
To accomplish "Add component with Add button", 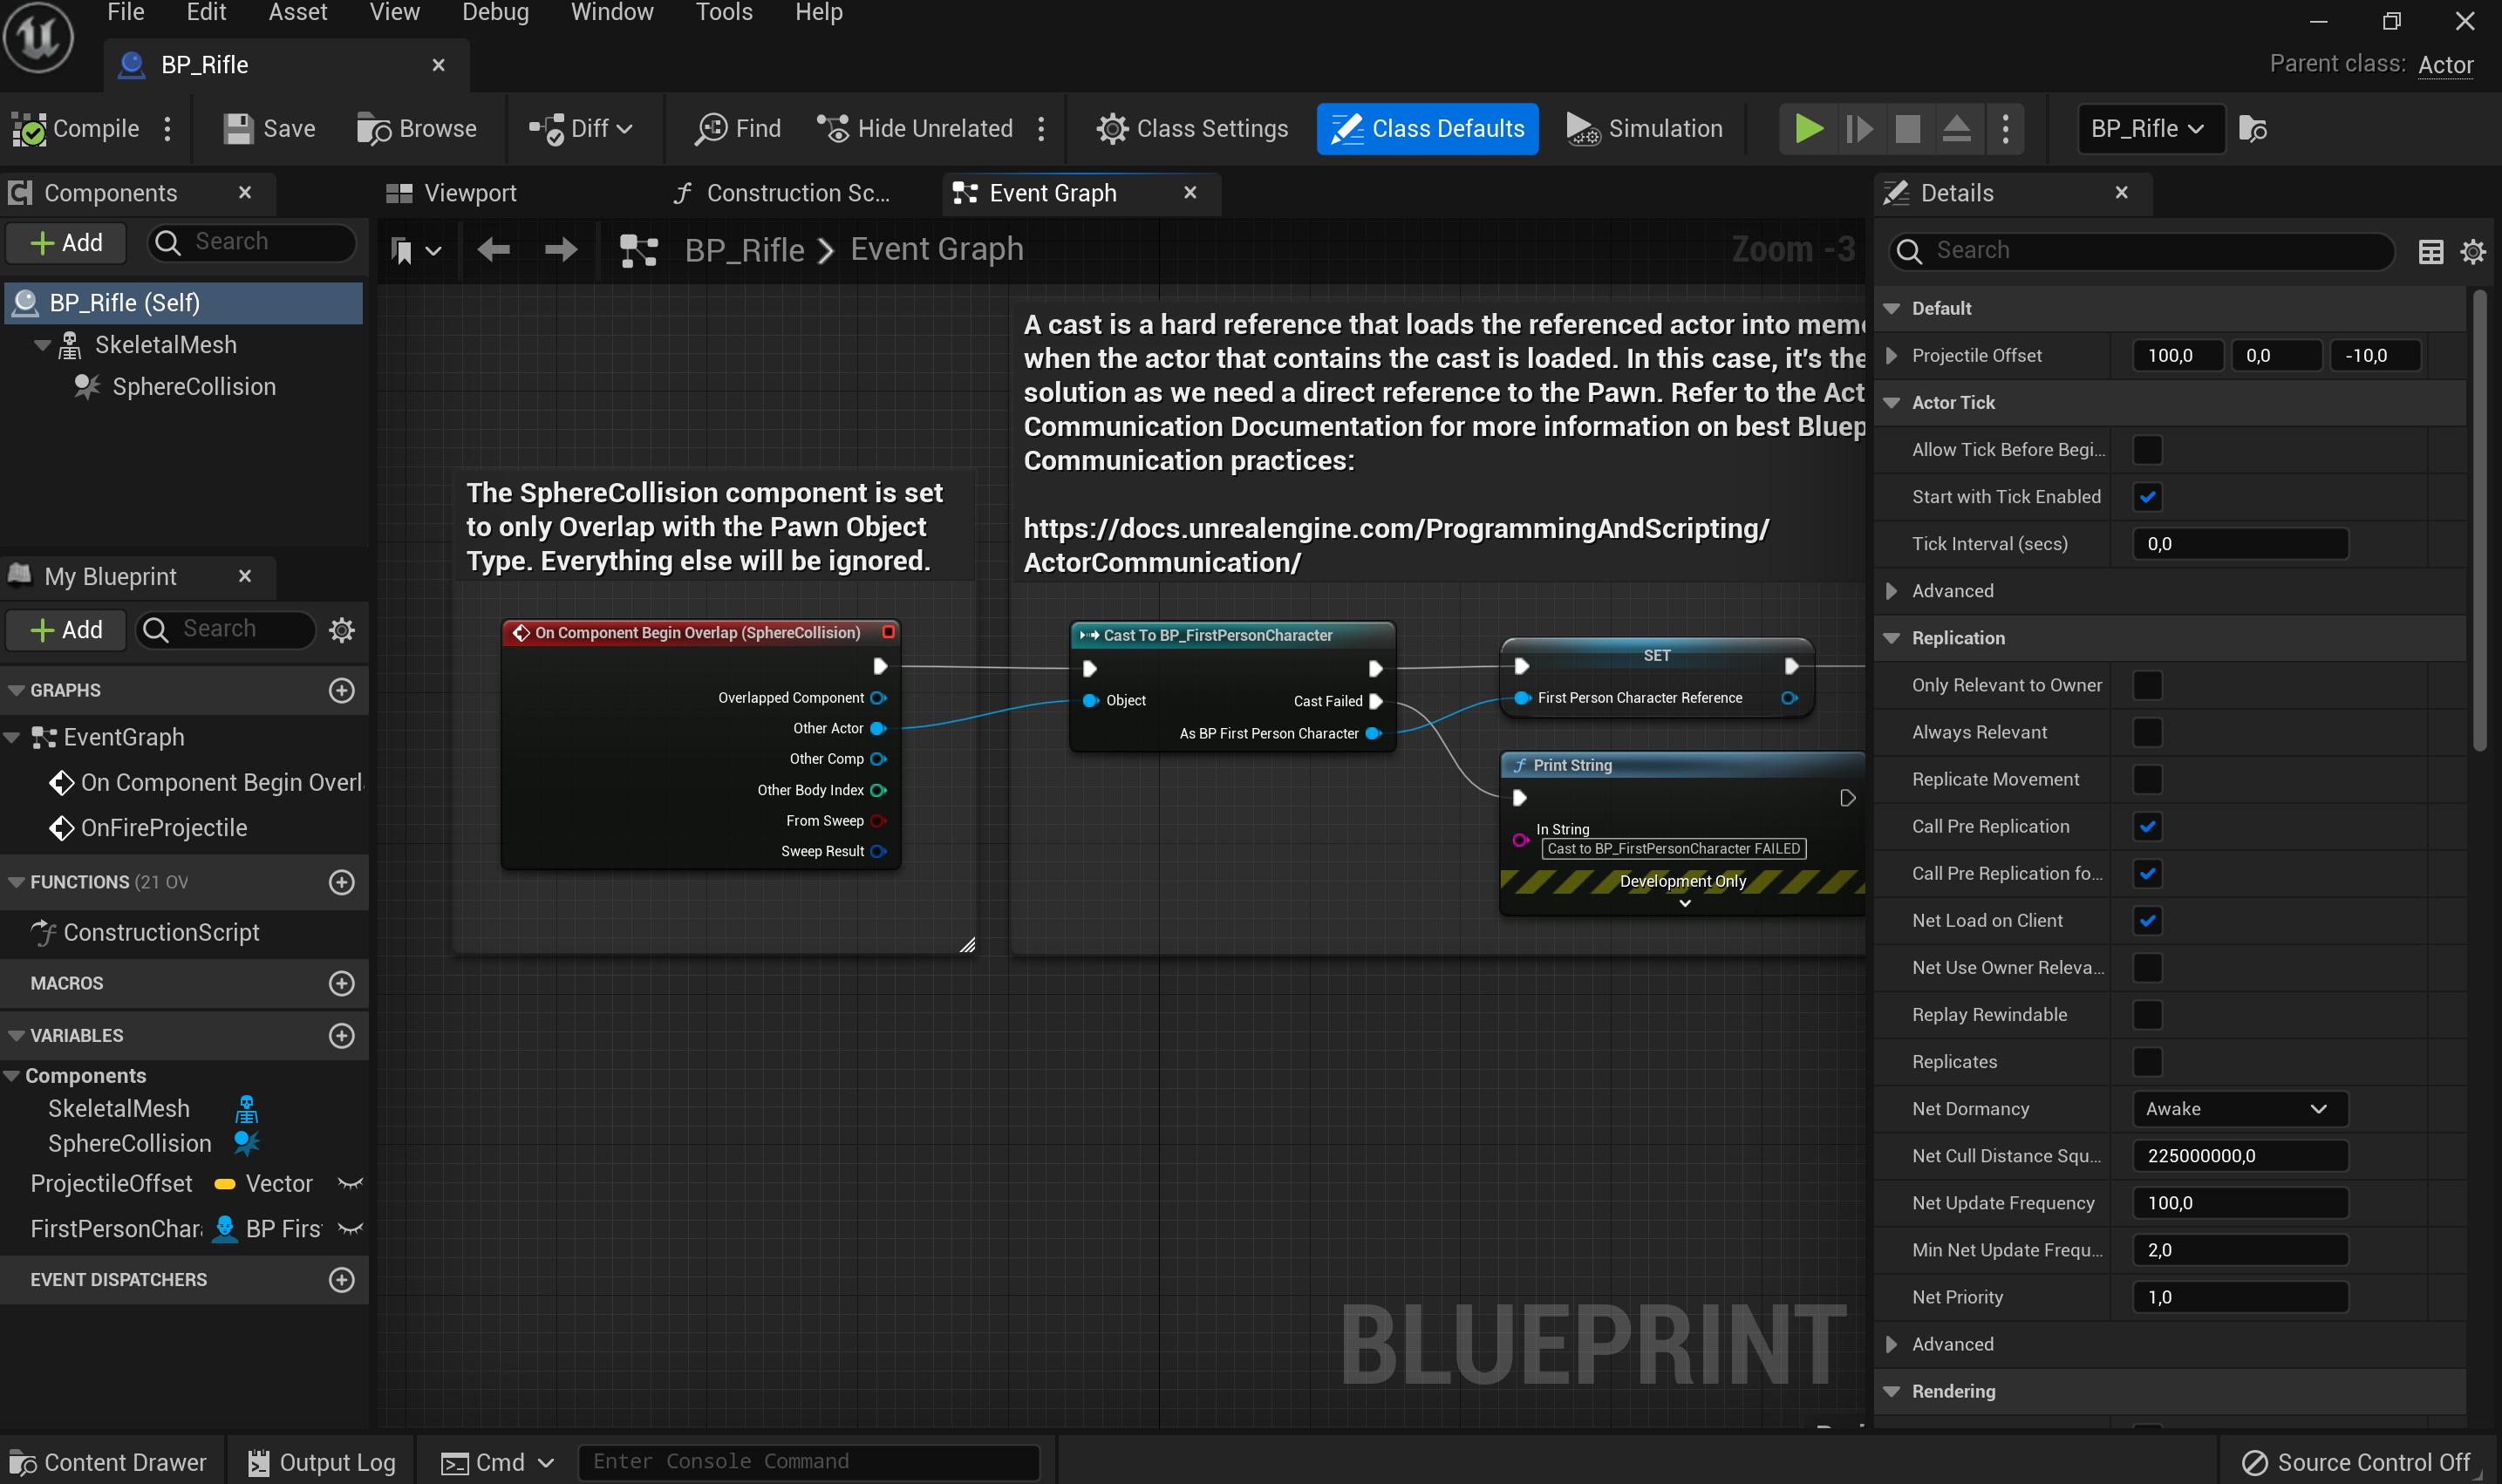I will tap(66, 243).
